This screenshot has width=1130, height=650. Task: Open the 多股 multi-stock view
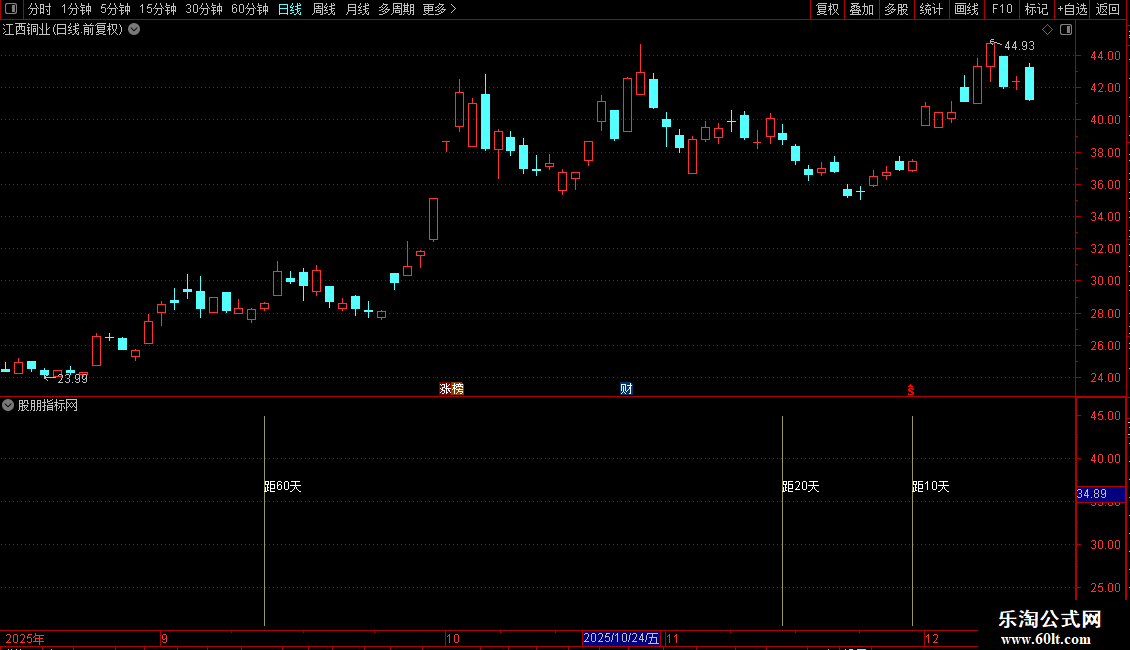tap(896, 9)
